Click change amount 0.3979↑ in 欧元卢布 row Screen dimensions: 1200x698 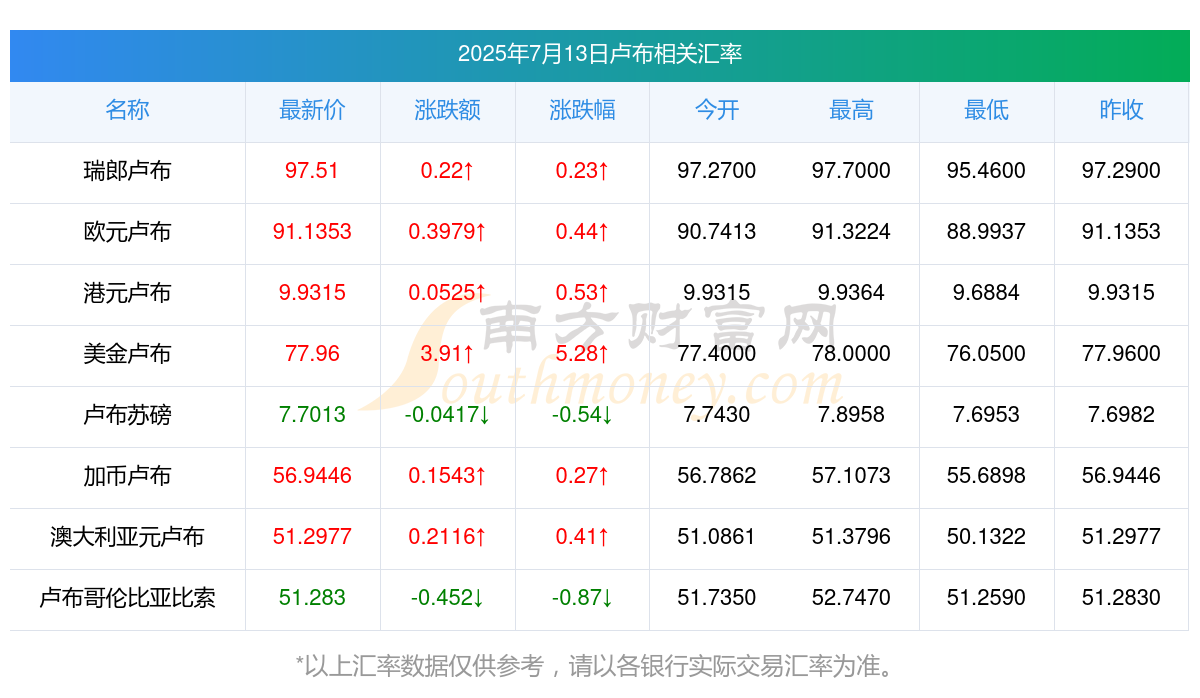[447, 232]
